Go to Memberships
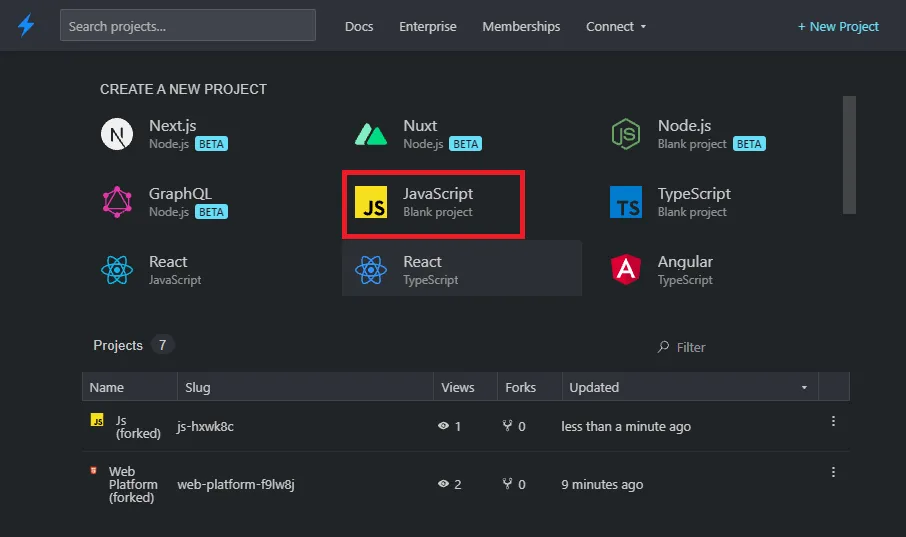The width and height of the screenshot is (906, 537). point(521,27)
